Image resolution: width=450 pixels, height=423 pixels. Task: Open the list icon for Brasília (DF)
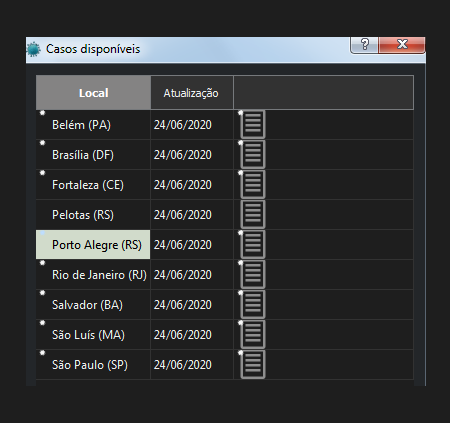click(253, 154)
